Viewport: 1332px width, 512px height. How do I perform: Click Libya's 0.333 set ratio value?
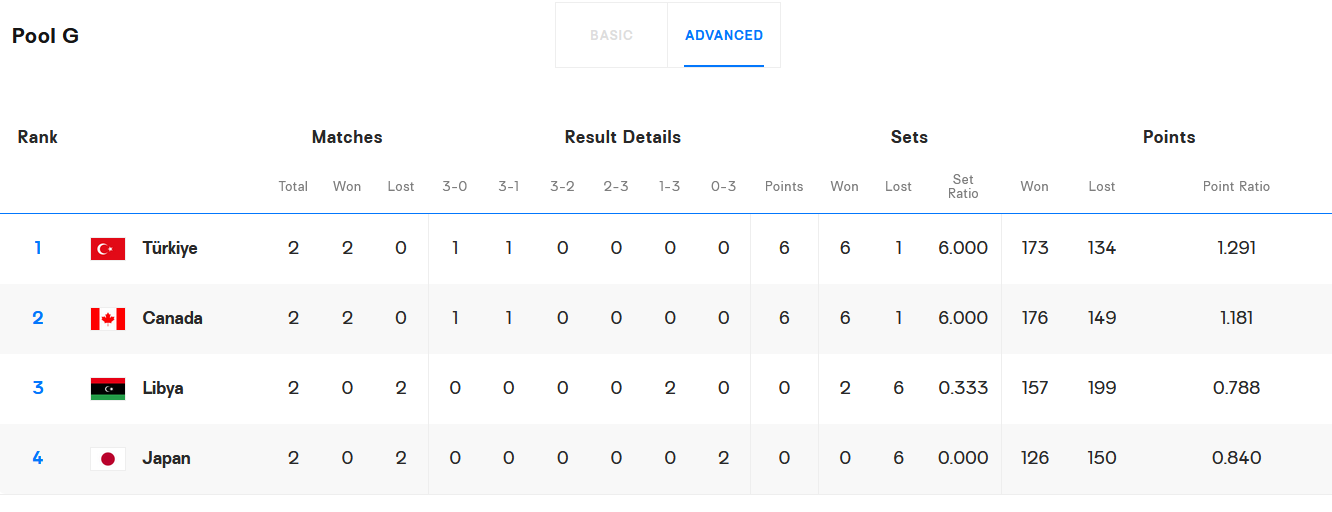[x=963, y=388]
